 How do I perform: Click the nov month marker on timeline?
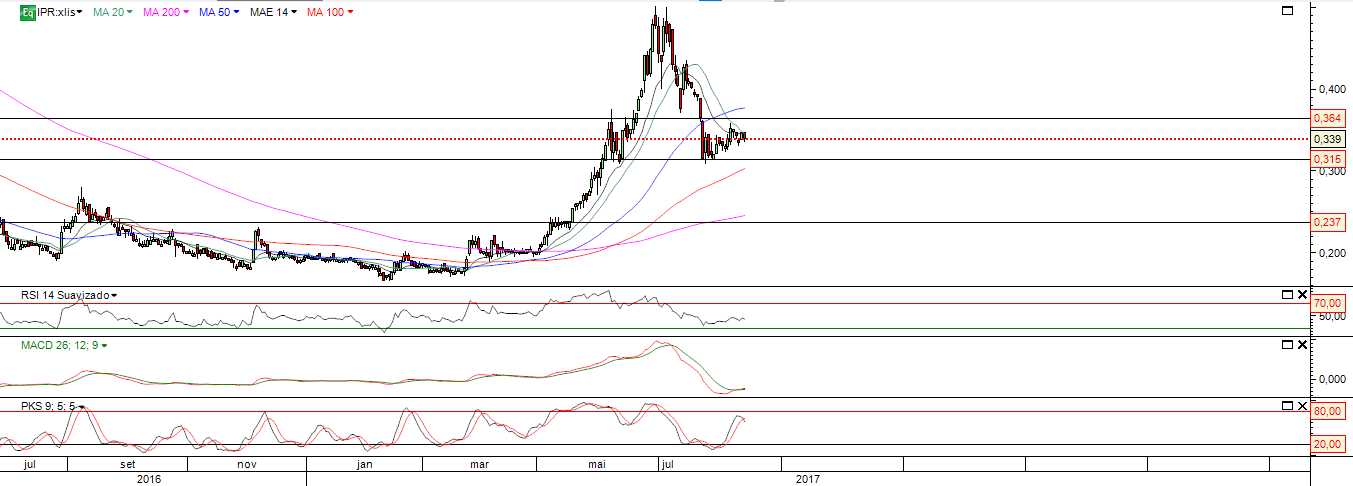(247, 465)
